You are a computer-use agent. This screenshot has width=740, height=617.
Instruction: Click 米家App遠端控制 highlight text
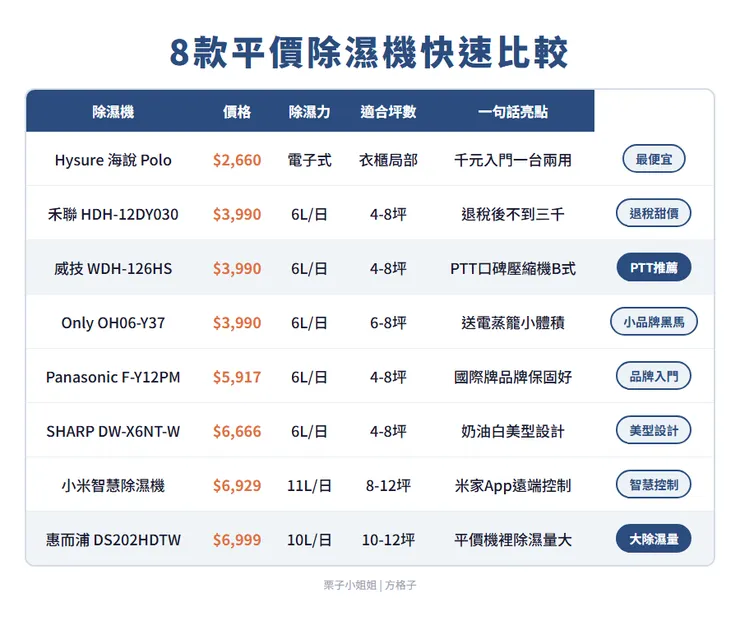[x=513, y=486]
